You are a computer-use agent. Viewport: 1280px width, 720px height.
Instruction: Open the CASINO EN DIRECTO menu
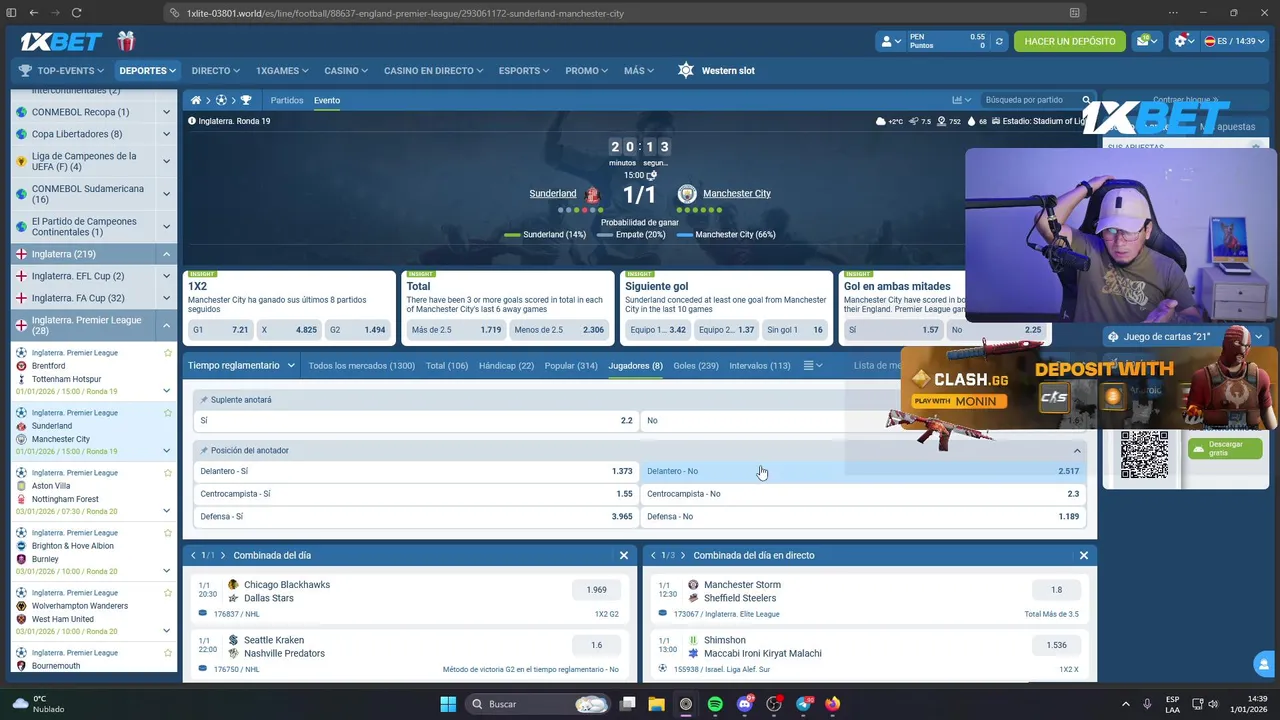[433, 71]
